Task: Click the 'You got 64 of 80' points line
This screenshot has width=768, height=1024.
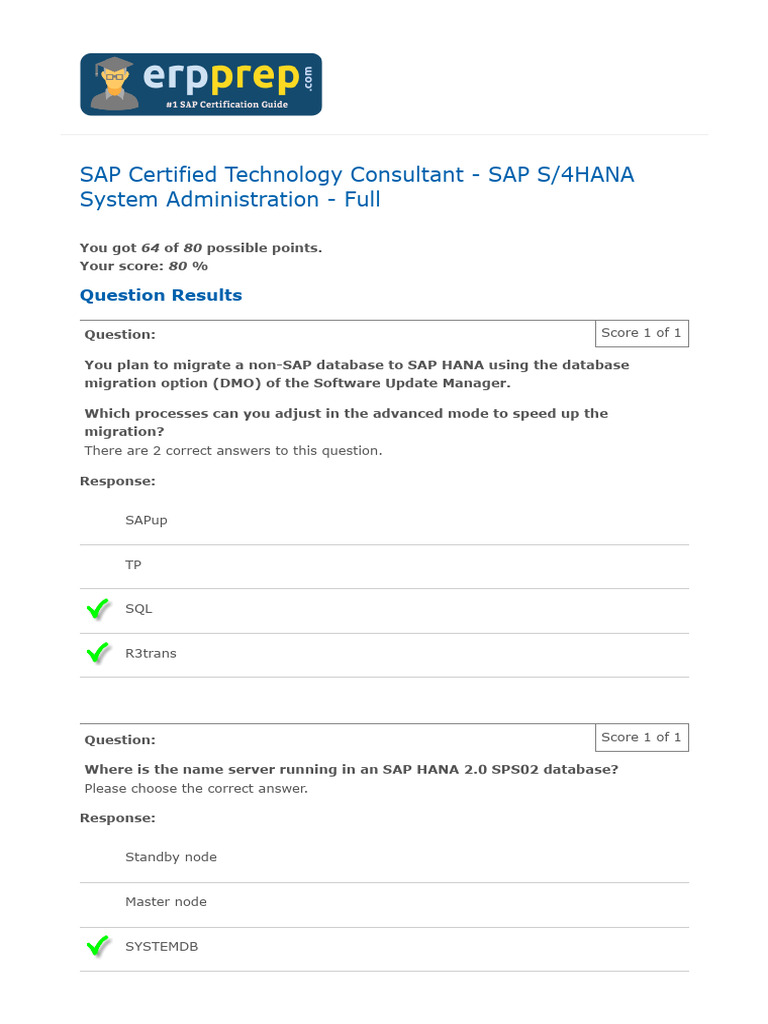Action: coord(201,248)
